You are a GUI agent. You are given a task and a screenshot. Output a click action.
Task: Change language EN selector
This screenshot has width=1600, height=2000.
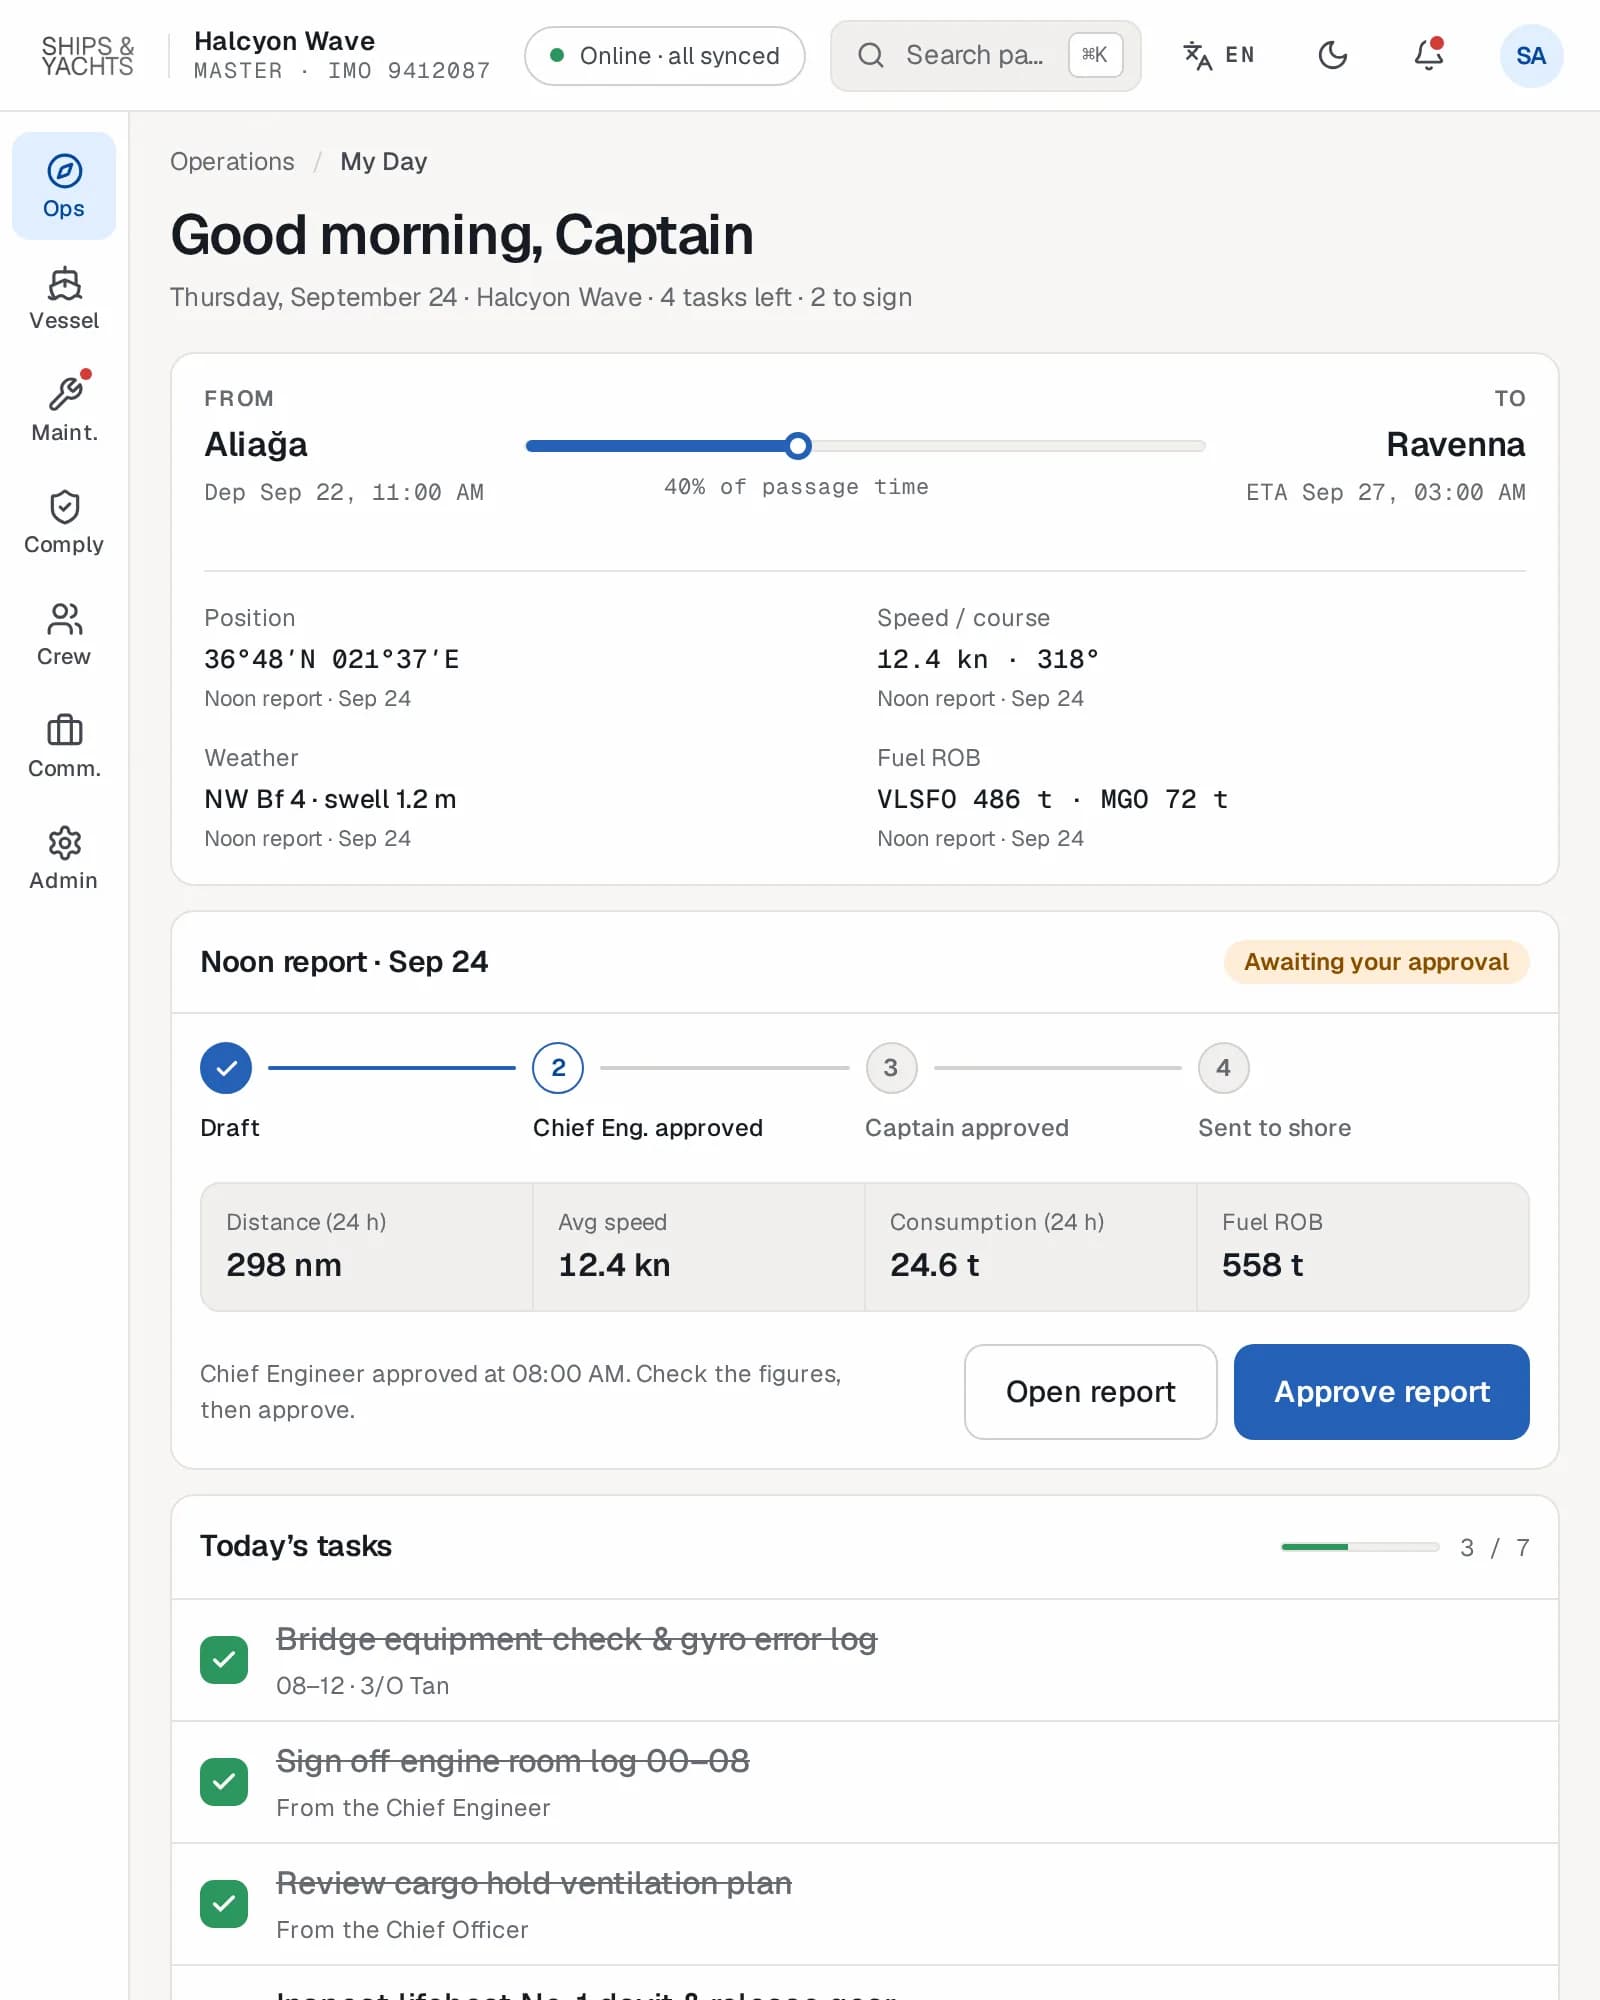coord(1219,55)
